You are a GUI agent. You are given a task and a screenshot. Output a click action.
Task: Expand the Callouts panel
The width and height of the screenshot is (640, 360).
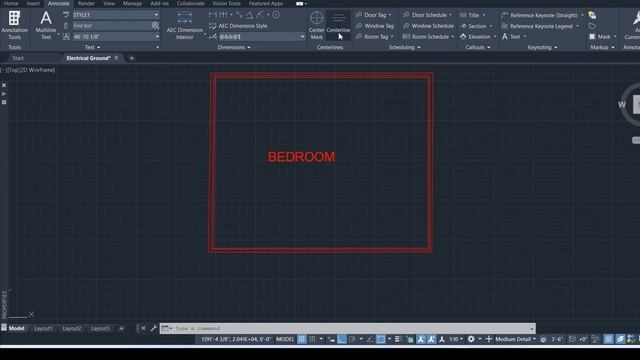(478, 47)
